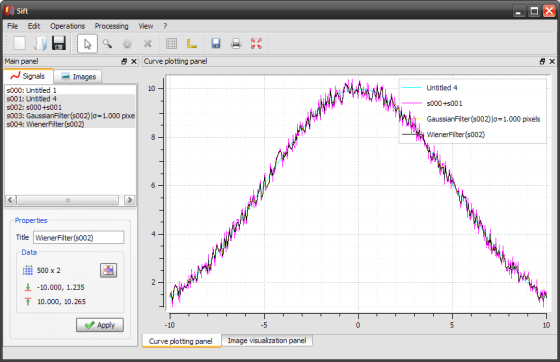
Task: Open the Operations menu
Action: coord(68,26)
